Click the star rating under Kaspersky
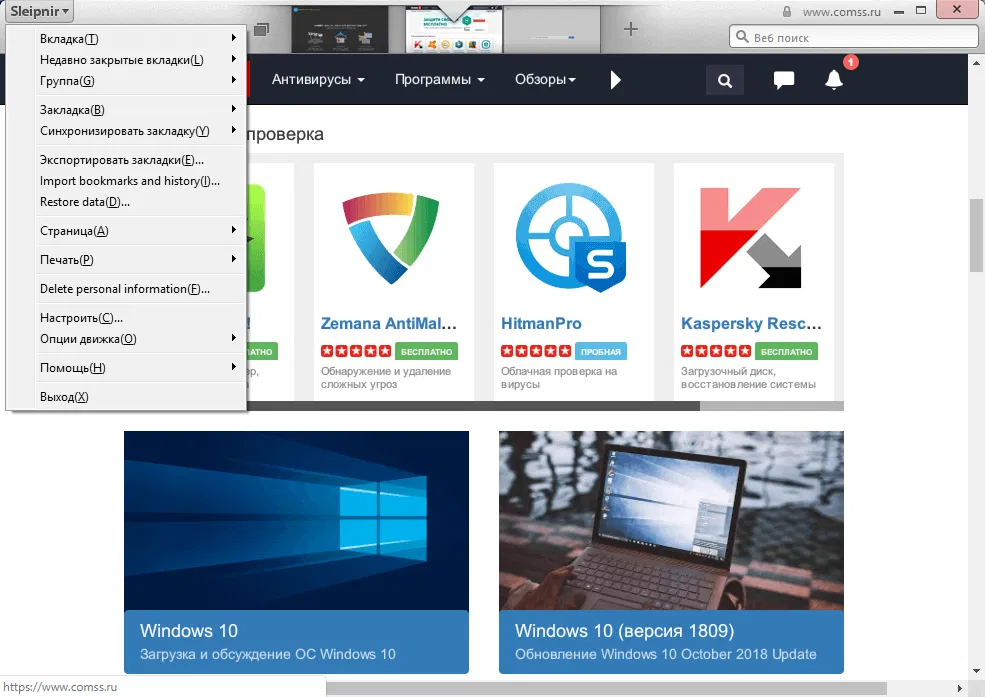Viewport: 985px width, 697px height. [716, 352]
